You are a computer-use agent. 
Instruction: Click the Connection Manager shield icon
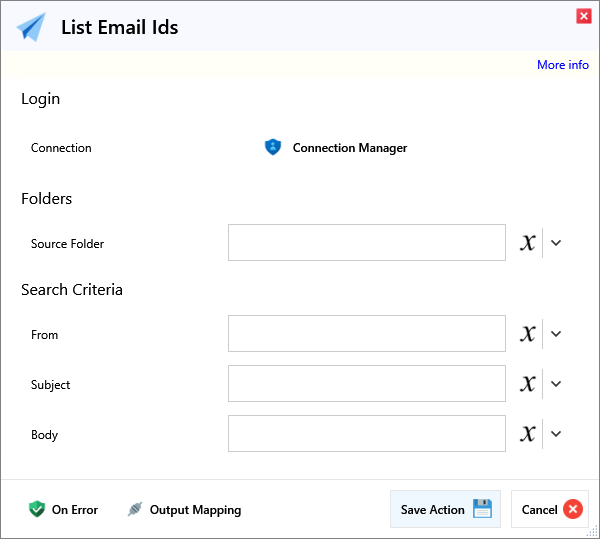pos(273,147)
